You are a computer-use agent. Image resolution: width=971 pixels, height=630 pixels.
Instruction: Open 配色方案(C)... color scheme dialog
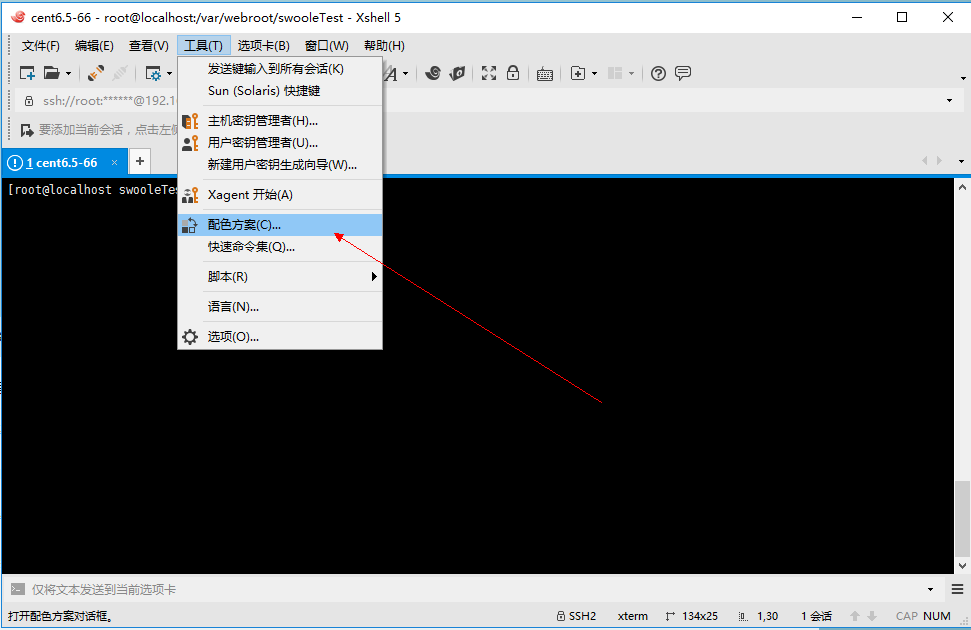pyautogui.click(x=280, y=225)
